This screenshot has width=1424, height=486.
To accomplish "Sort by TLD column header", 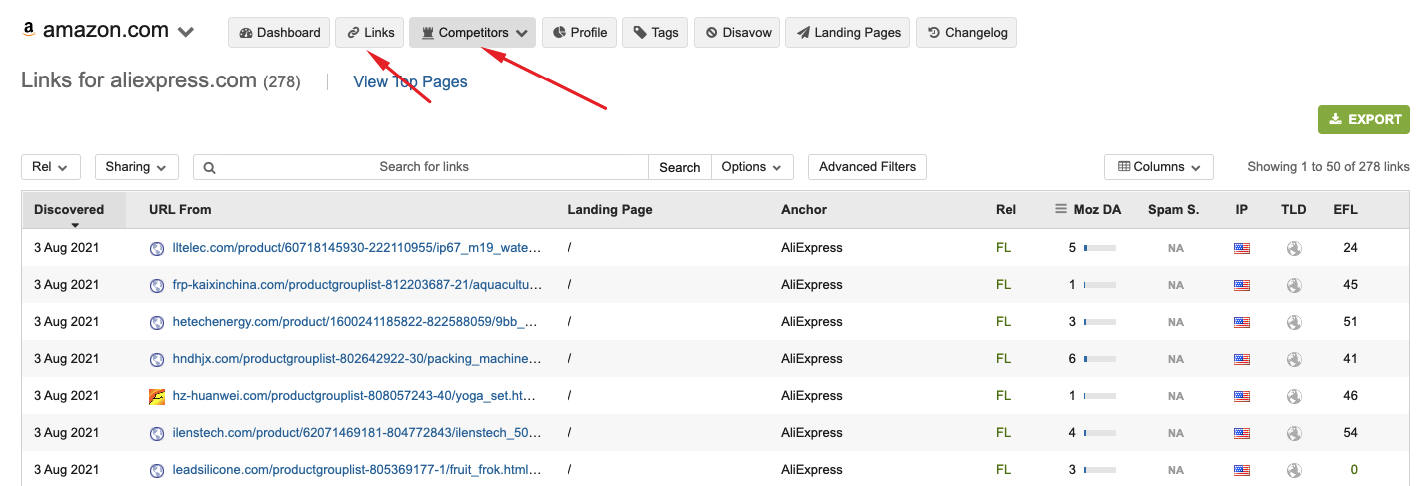I will [x=1294, y=209].
